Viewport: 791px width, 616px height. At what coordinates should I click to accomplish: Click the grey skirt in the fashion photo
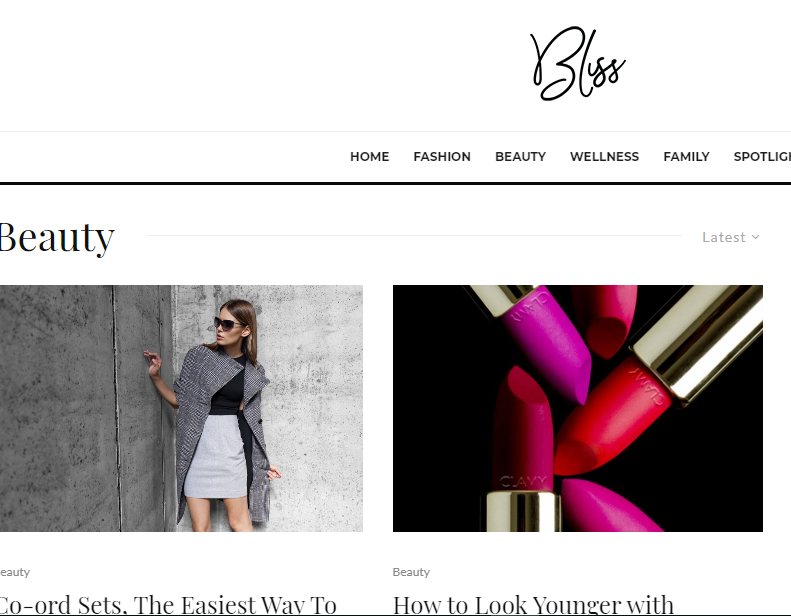tap(217, 457)
